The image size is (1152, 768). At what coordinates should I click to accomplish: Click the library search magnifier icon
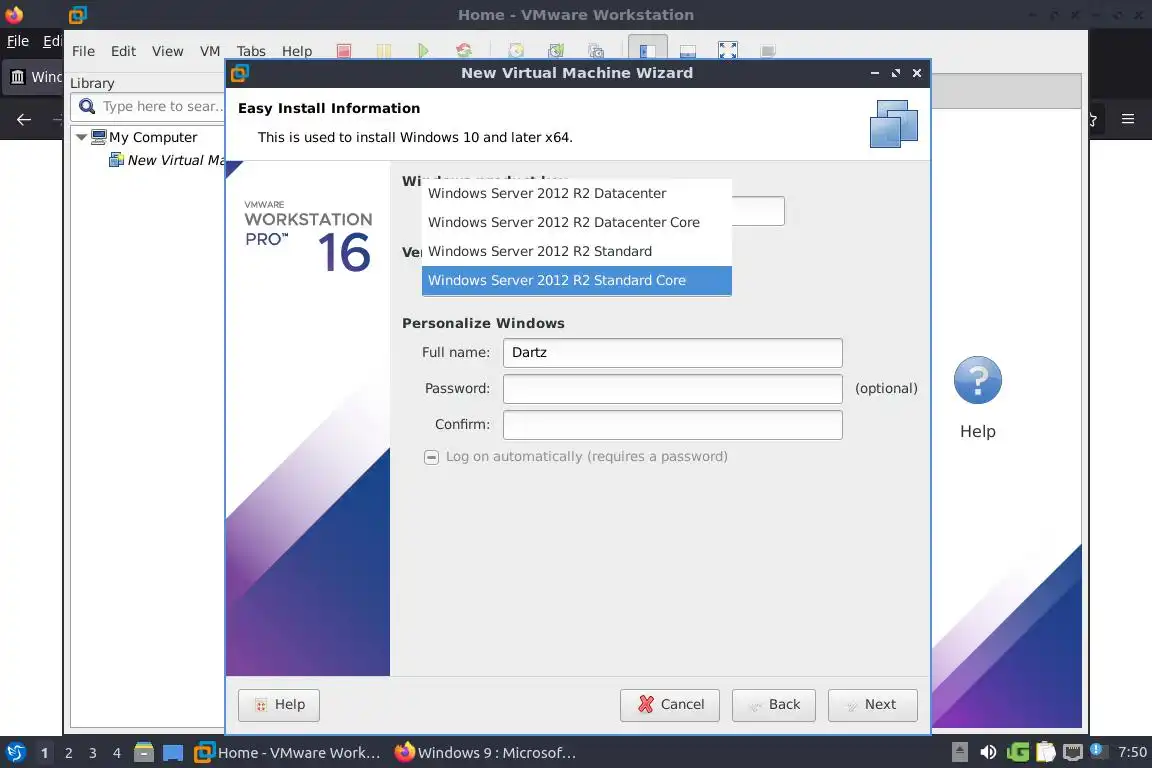(x=87, y=107)
